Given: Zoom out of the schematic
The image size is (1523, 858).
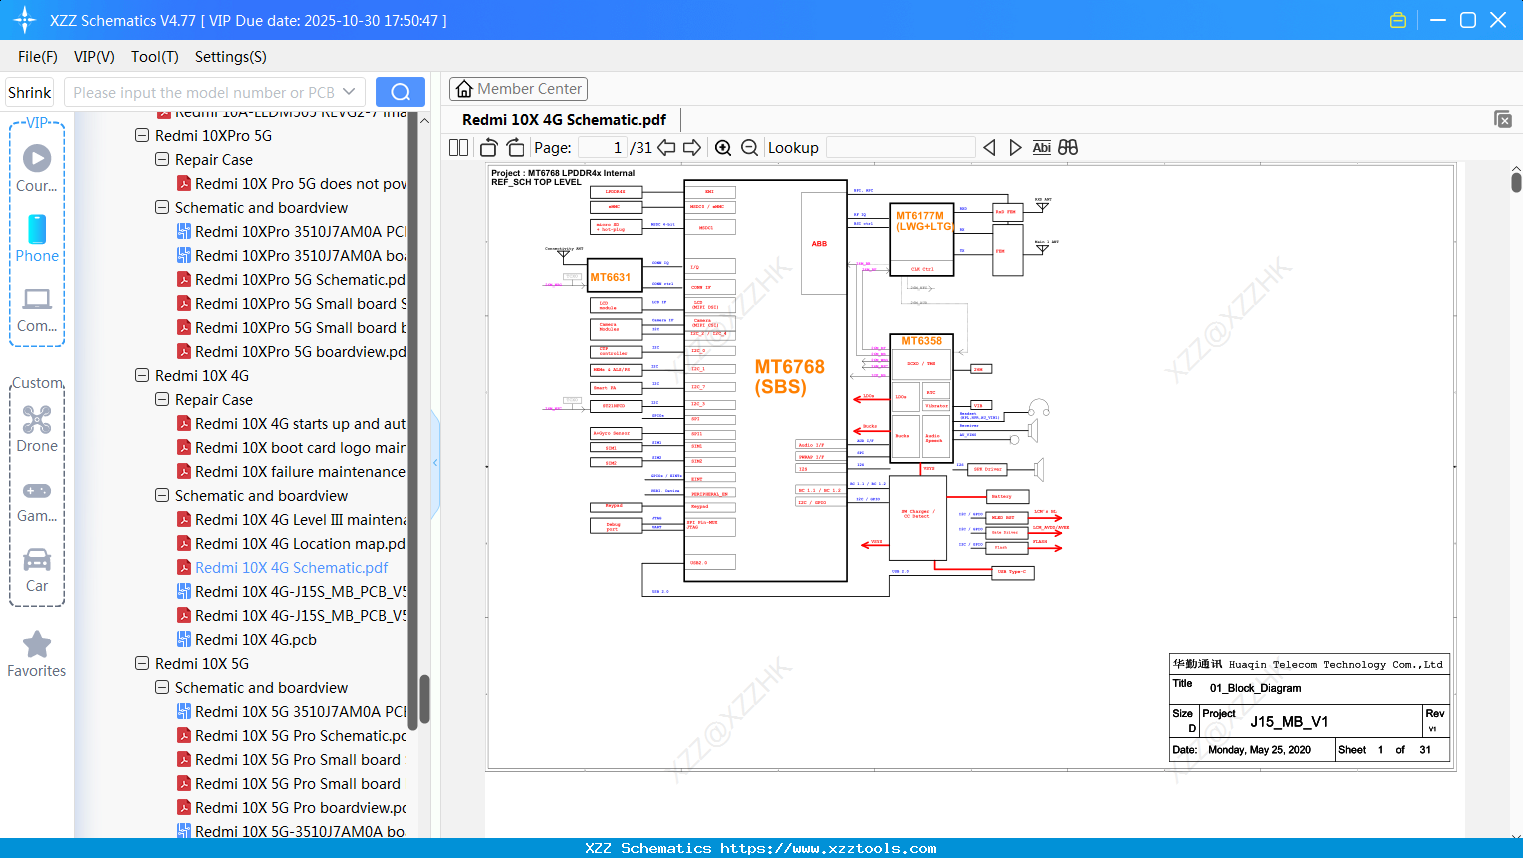Looking at the screenshot, I should tap(749, 147).
